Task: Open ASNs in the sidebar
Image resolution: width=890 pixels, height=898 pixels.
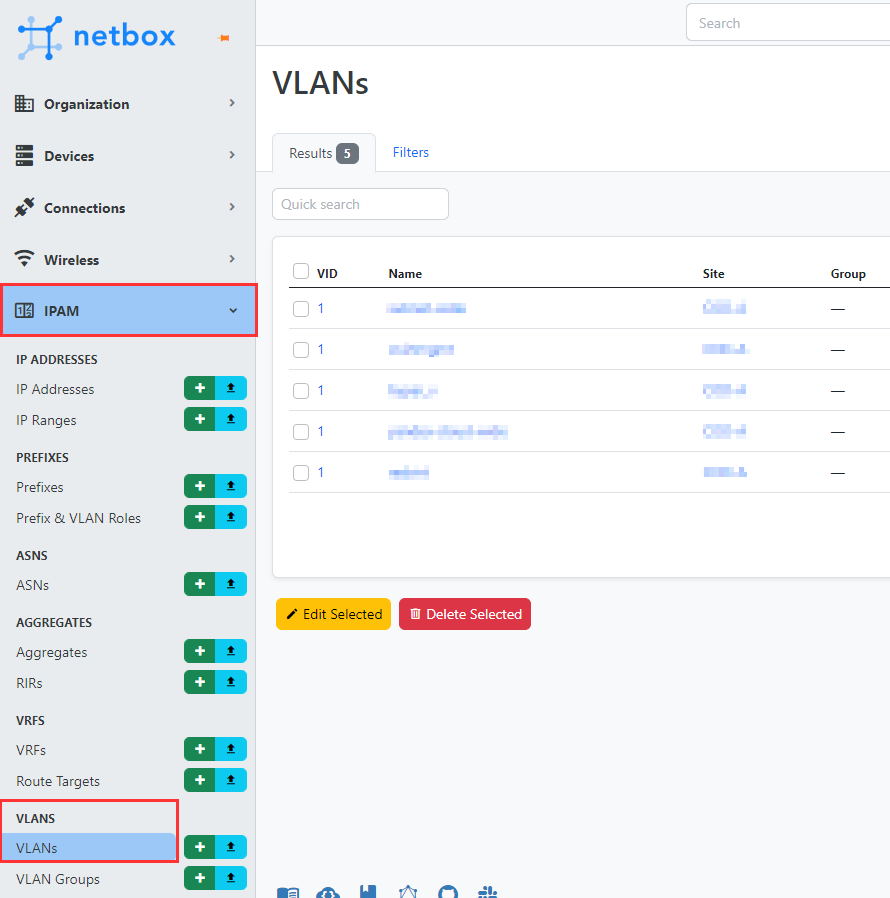Action: pos(32,585)
